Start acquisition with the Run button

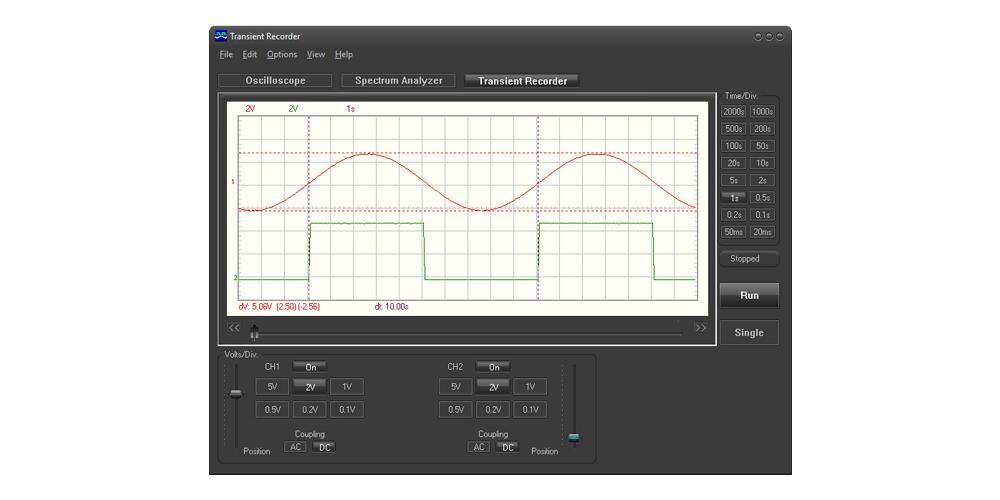749,296
